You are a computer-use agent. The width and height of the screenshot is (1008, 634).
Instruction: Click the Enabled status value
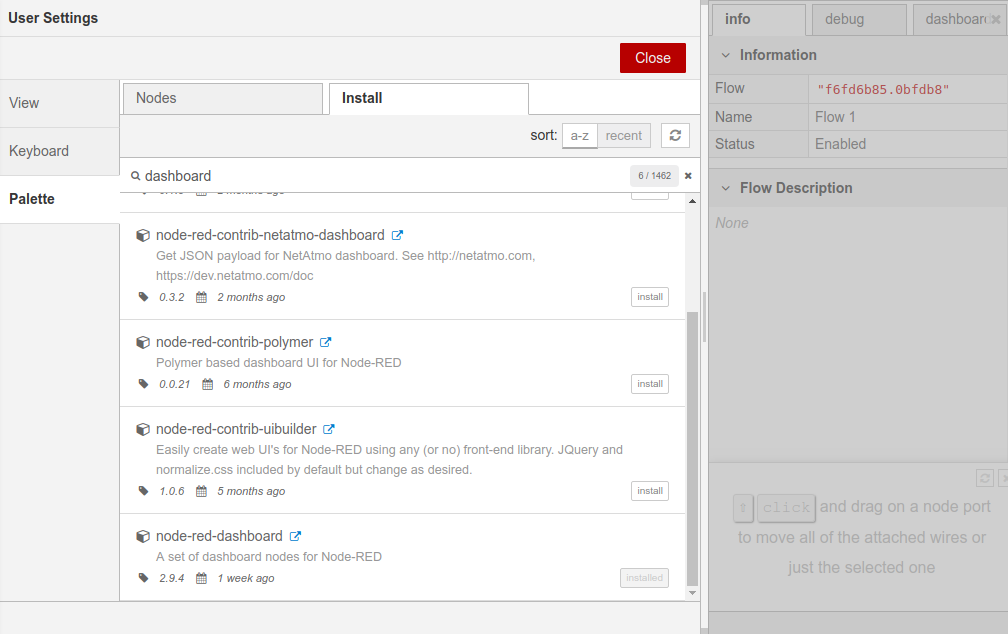(x=840, y=144)
